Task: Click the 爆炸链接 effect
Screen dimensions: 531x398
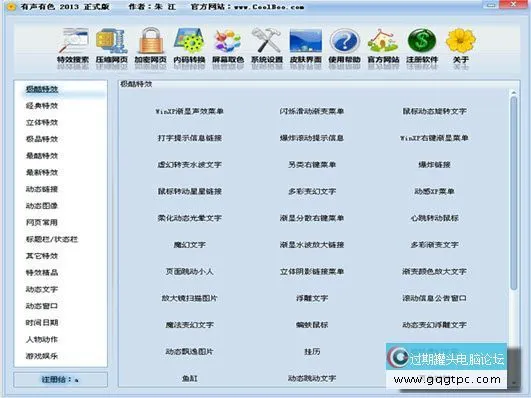Action: 434,165
